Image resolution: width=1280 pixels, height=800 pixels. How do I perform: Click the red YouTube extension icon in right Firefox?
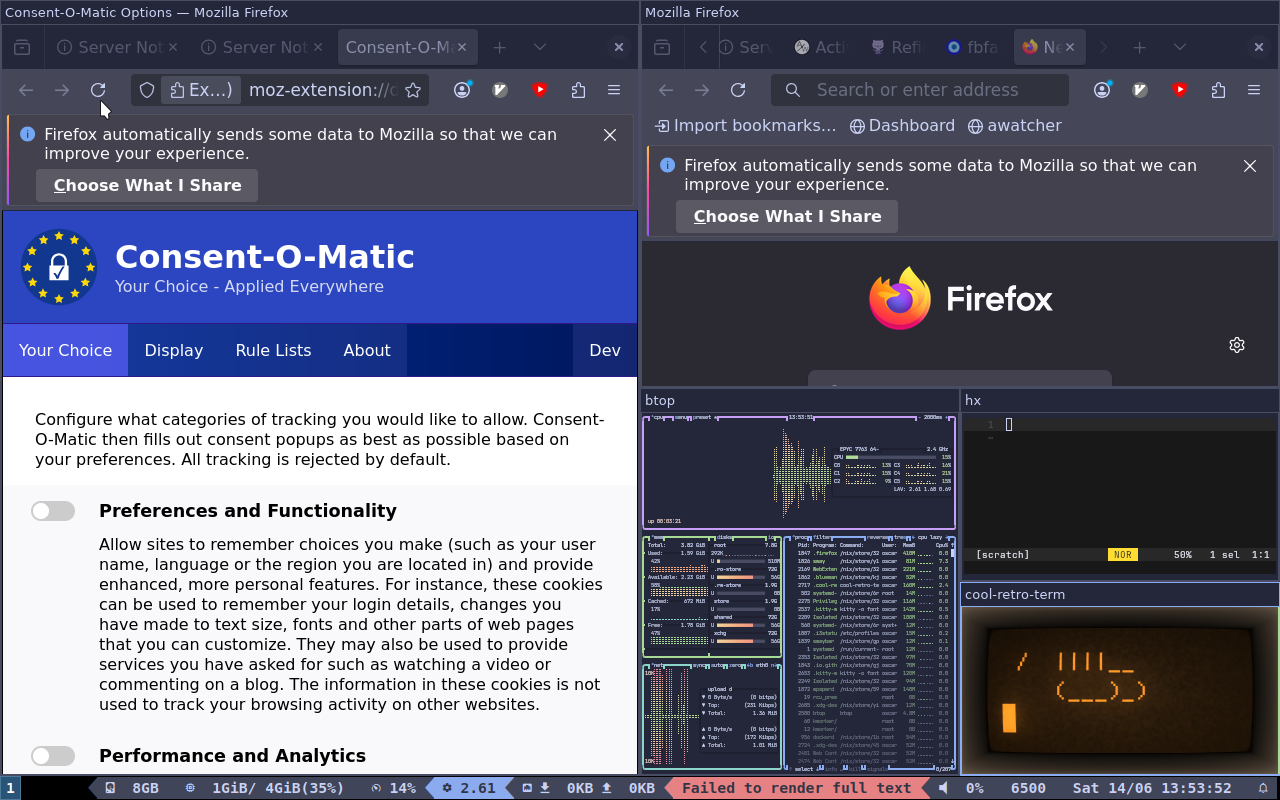(1180, 90)
